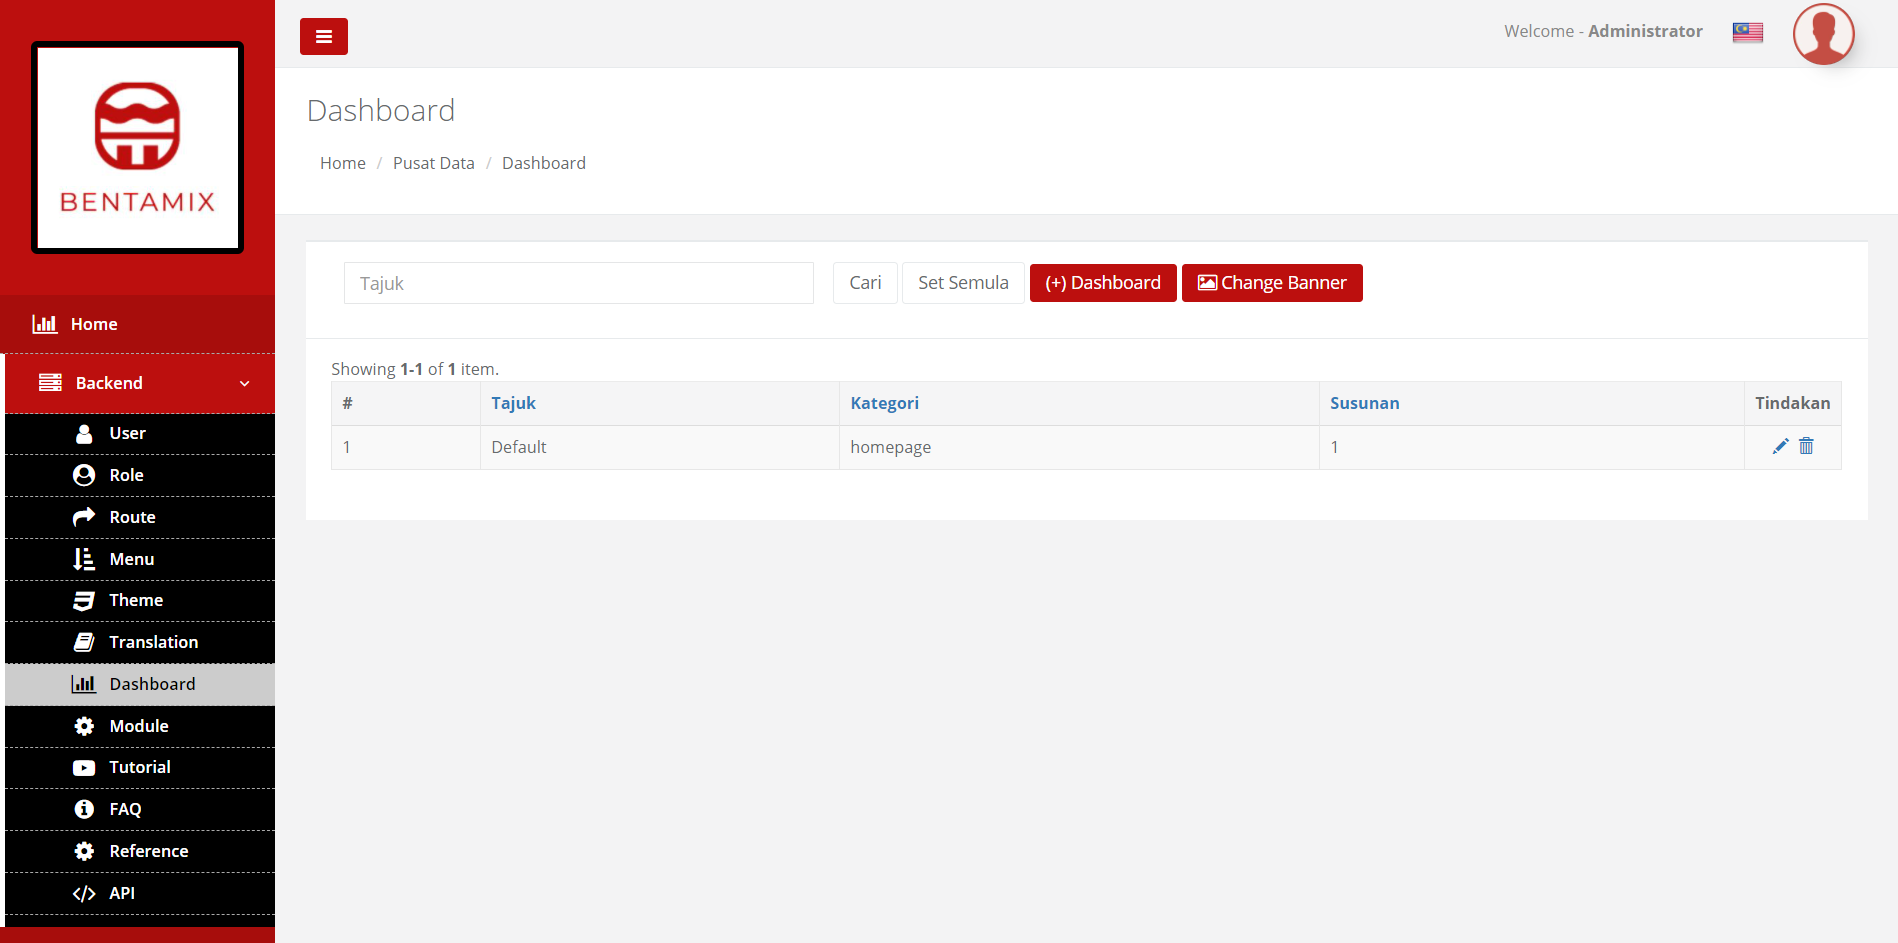Focus the Tajuk search input field
Viewport: 1898px width, 943px height.
click(578, 283)
